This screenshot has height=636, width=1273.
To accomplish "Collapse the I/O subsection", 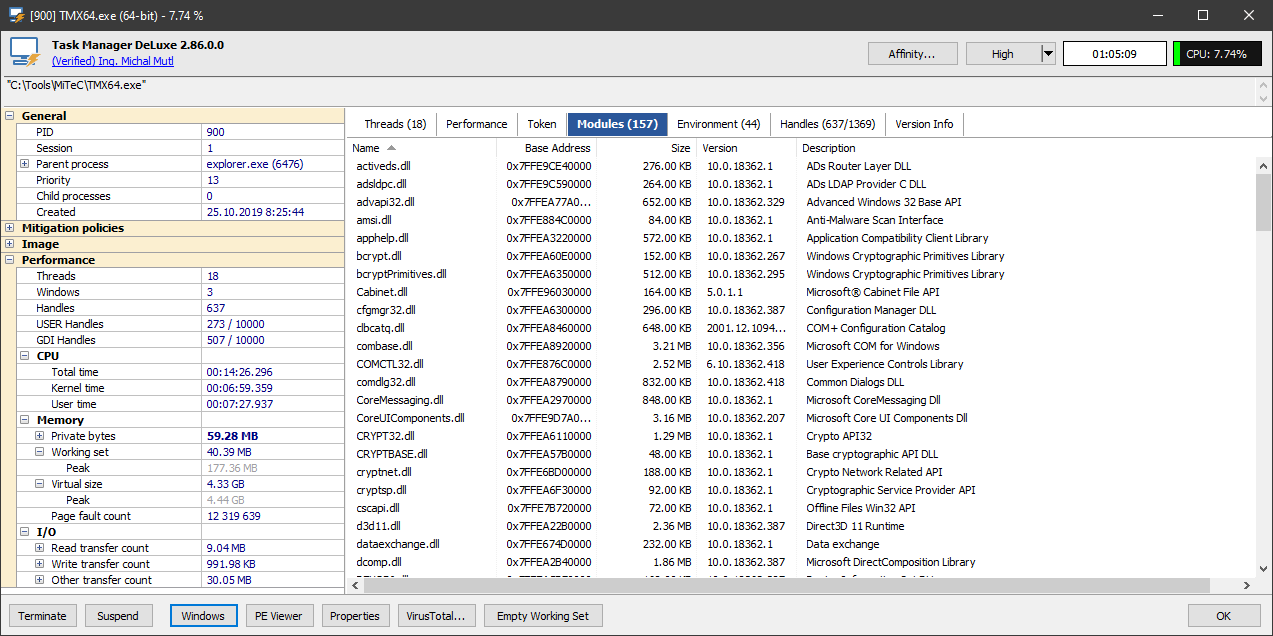I will coord(25,532).
